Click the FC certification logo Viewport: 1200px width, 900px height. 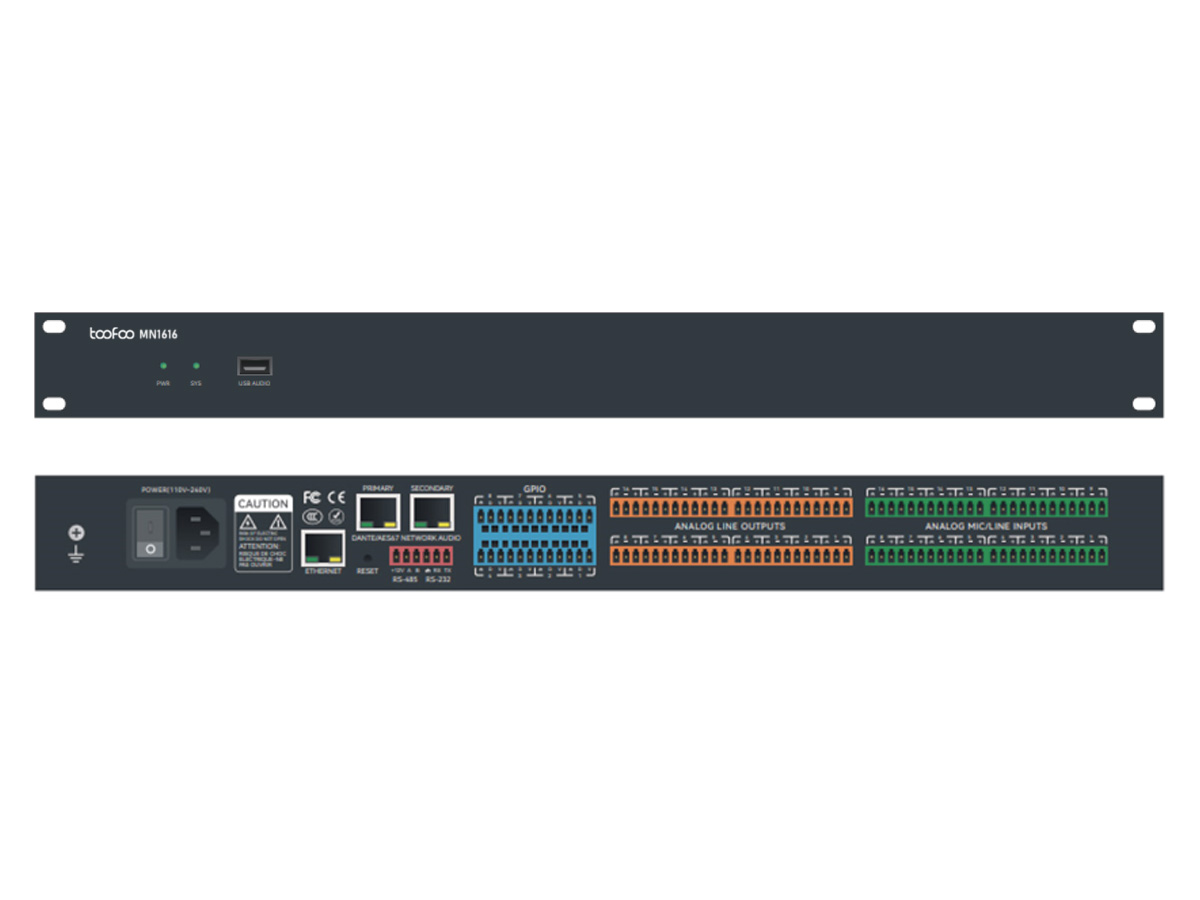pyautogui.click(x=311, y=497)
